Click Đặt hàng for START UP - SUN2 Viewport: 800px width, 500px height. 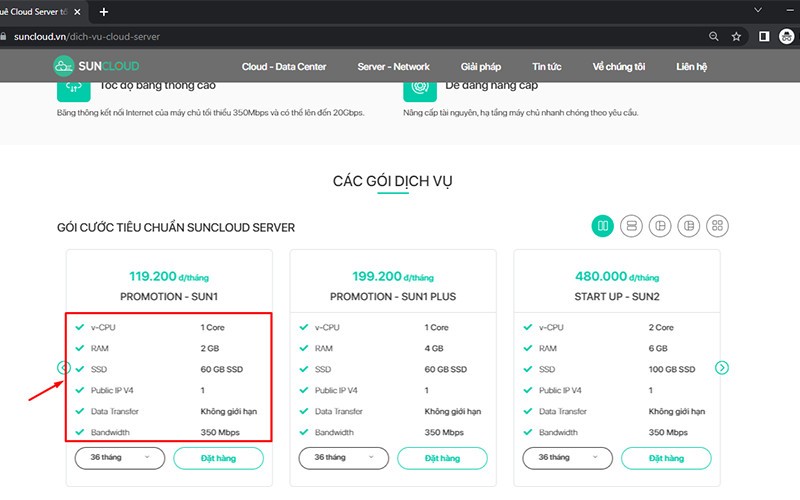(x=666, y=458)
